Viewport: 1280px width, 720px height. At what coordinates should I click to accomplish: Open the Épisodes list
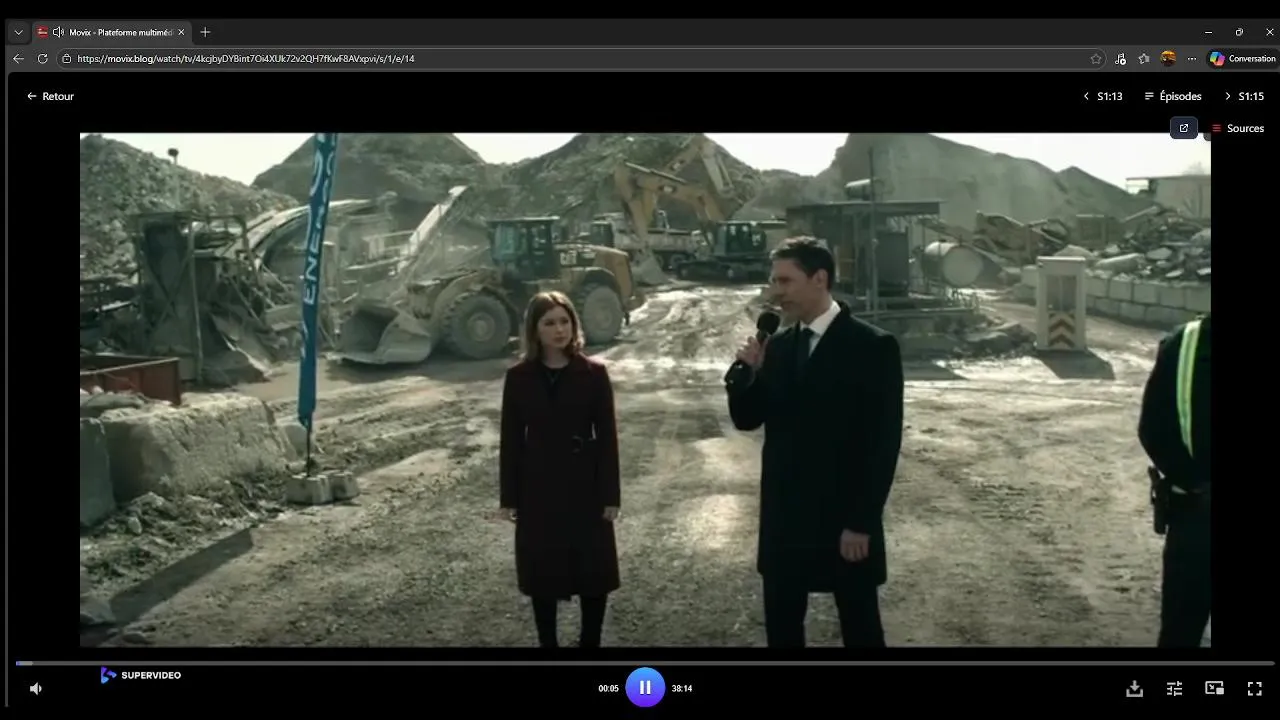(1173, 96)
